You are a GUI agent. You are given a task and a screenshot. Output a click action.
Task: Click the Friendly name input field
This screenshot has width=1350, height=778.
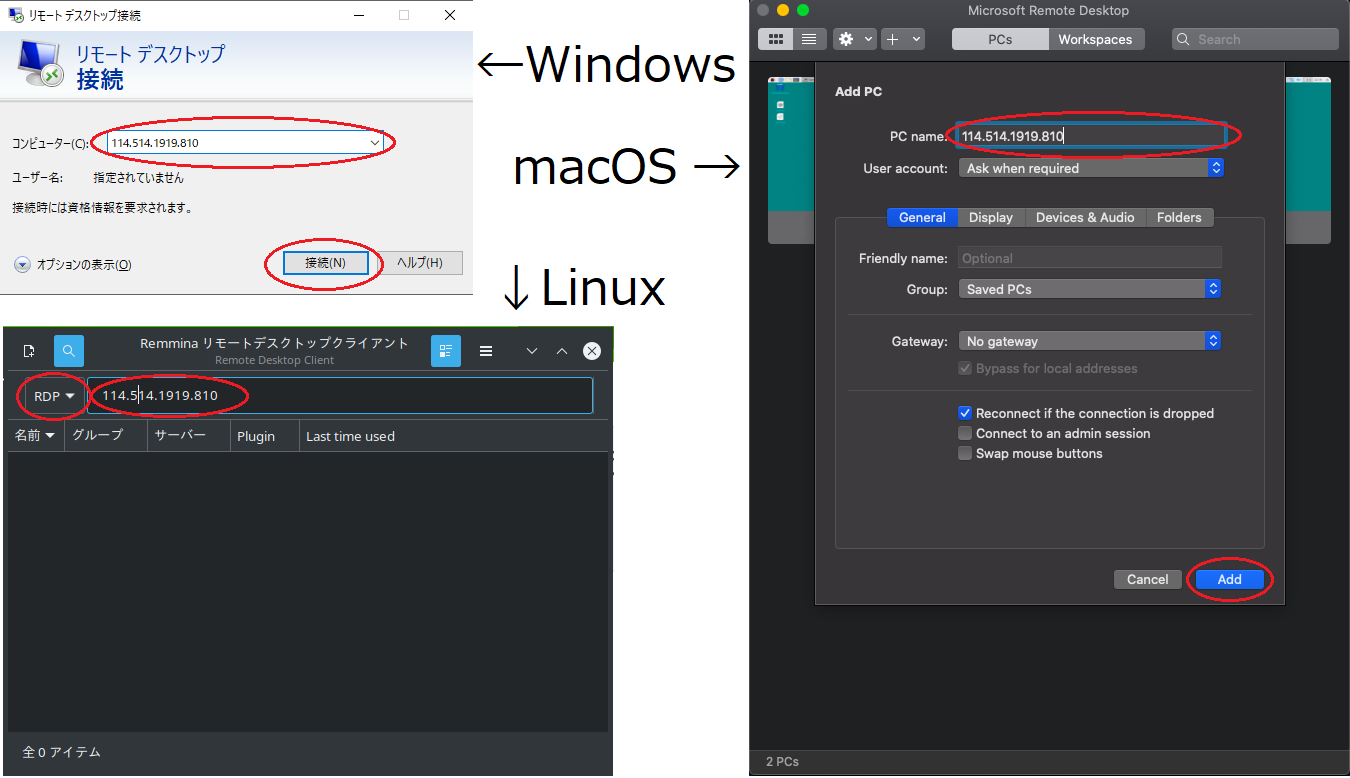click(1089, 258)
